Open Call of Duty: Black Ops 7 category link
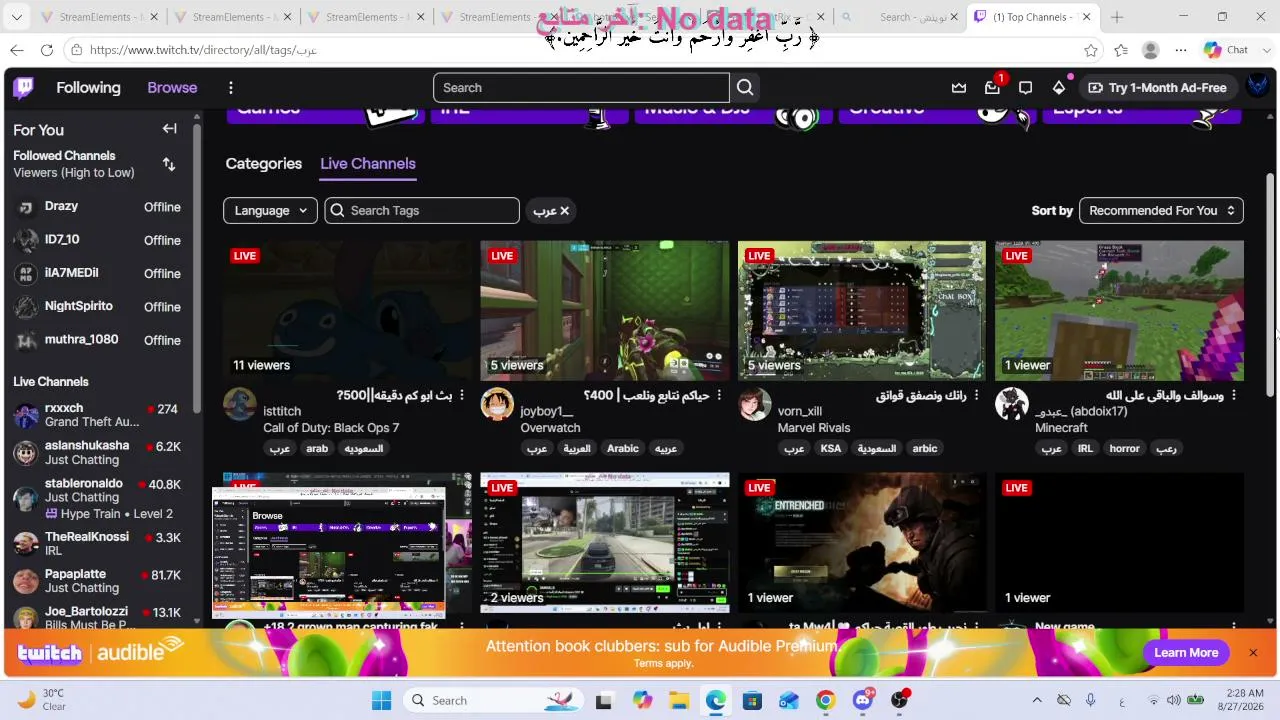This screenshot has height=720, width=1280. tap(331, 428)
